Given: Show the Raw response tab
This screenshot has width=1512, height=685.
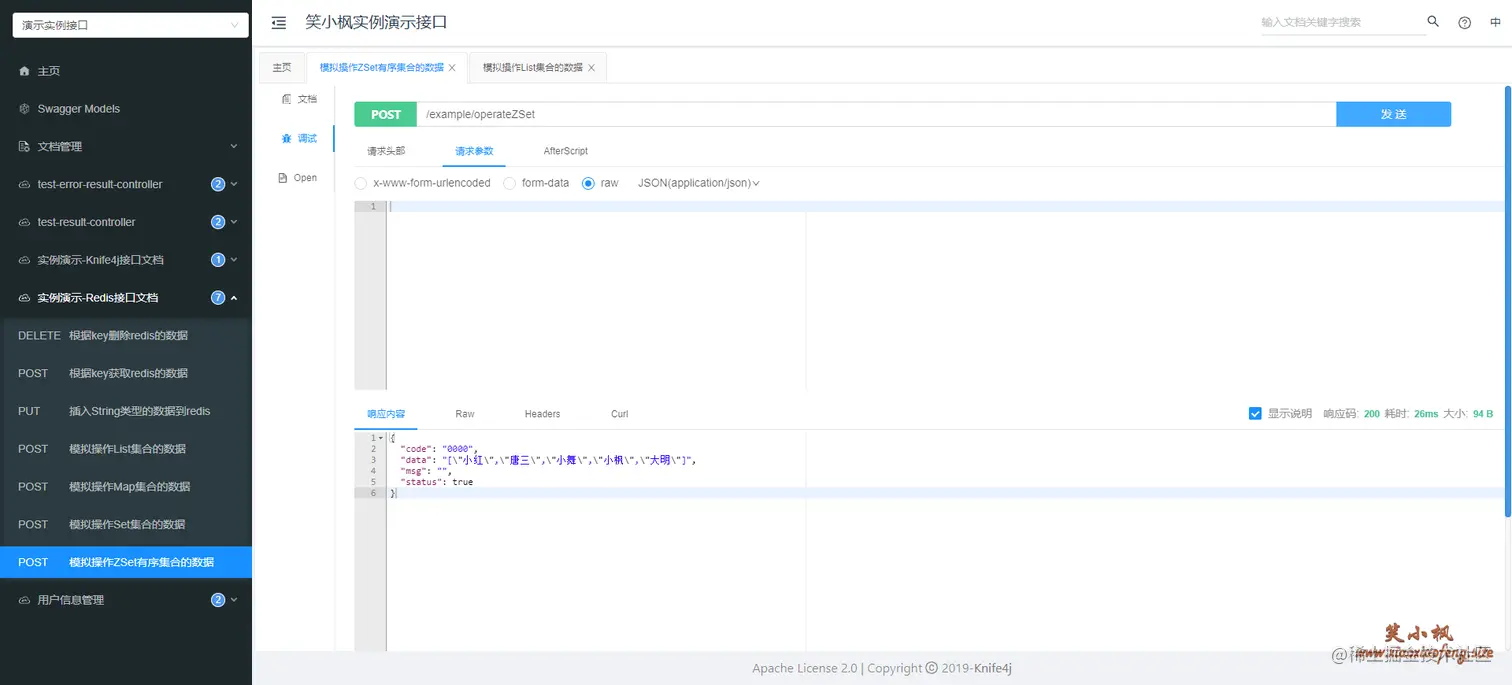Looking at the screenshot, I should pyautogui.click(x=465, y=414).
